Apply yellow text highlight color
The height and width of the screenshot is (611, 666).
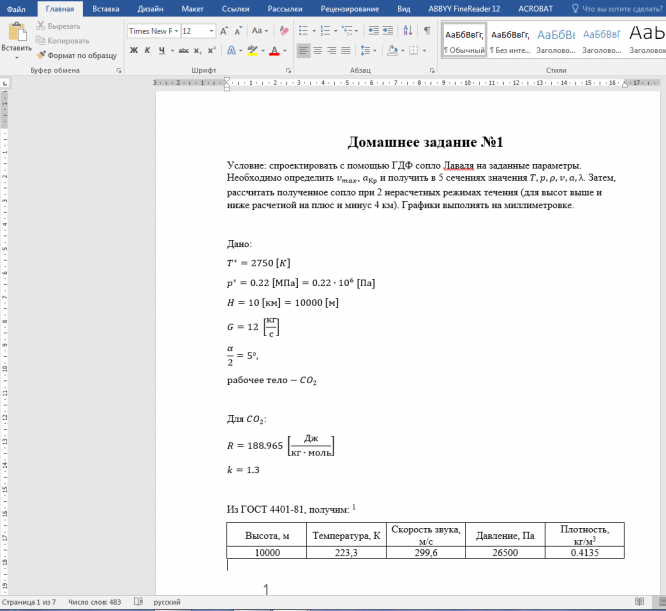pyautogui.click(x=252, y=51)
